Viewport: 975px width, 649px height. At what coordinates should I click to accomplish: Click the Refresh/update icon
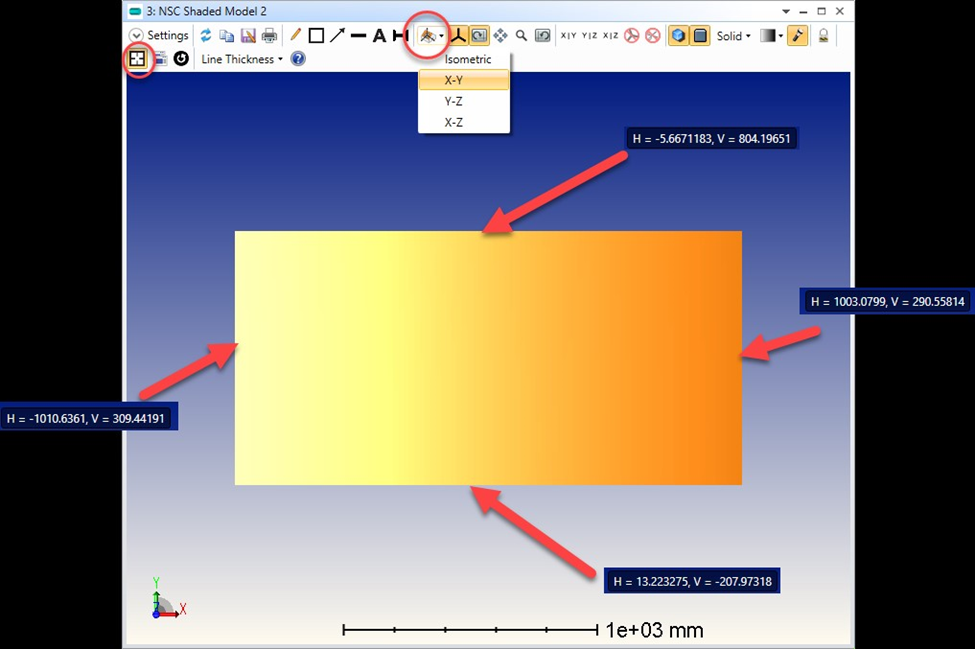(x=205, y=34)
